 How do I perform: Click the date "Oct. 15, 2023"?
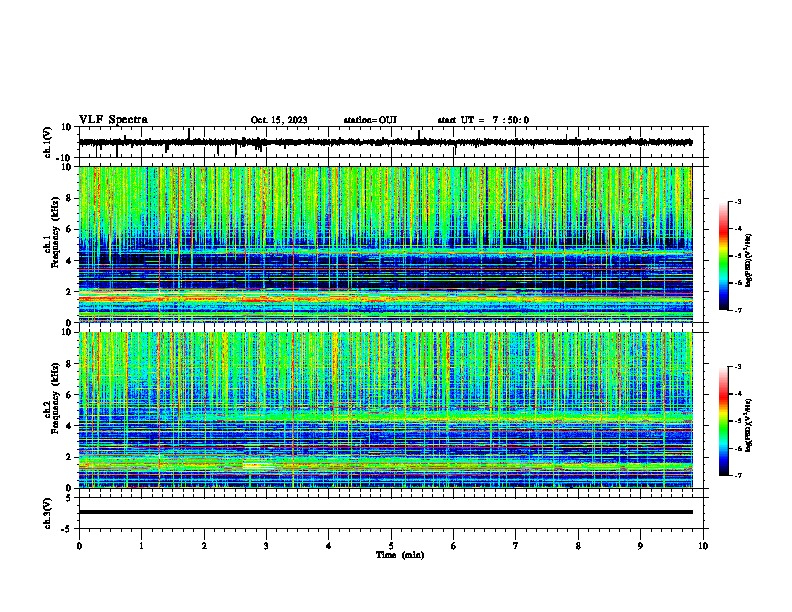click(279, 120)
